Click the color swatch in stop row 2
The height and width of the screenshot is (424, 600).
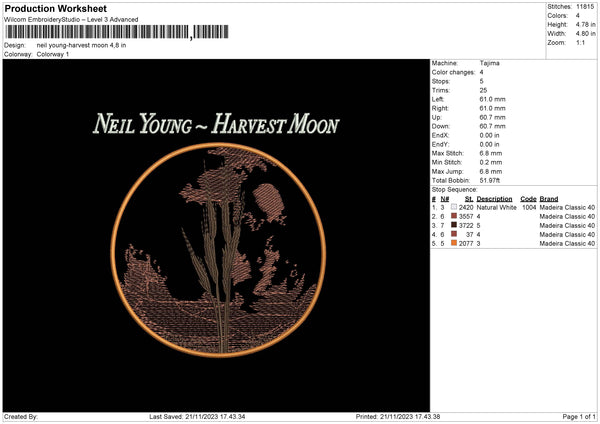pos(454,216)
